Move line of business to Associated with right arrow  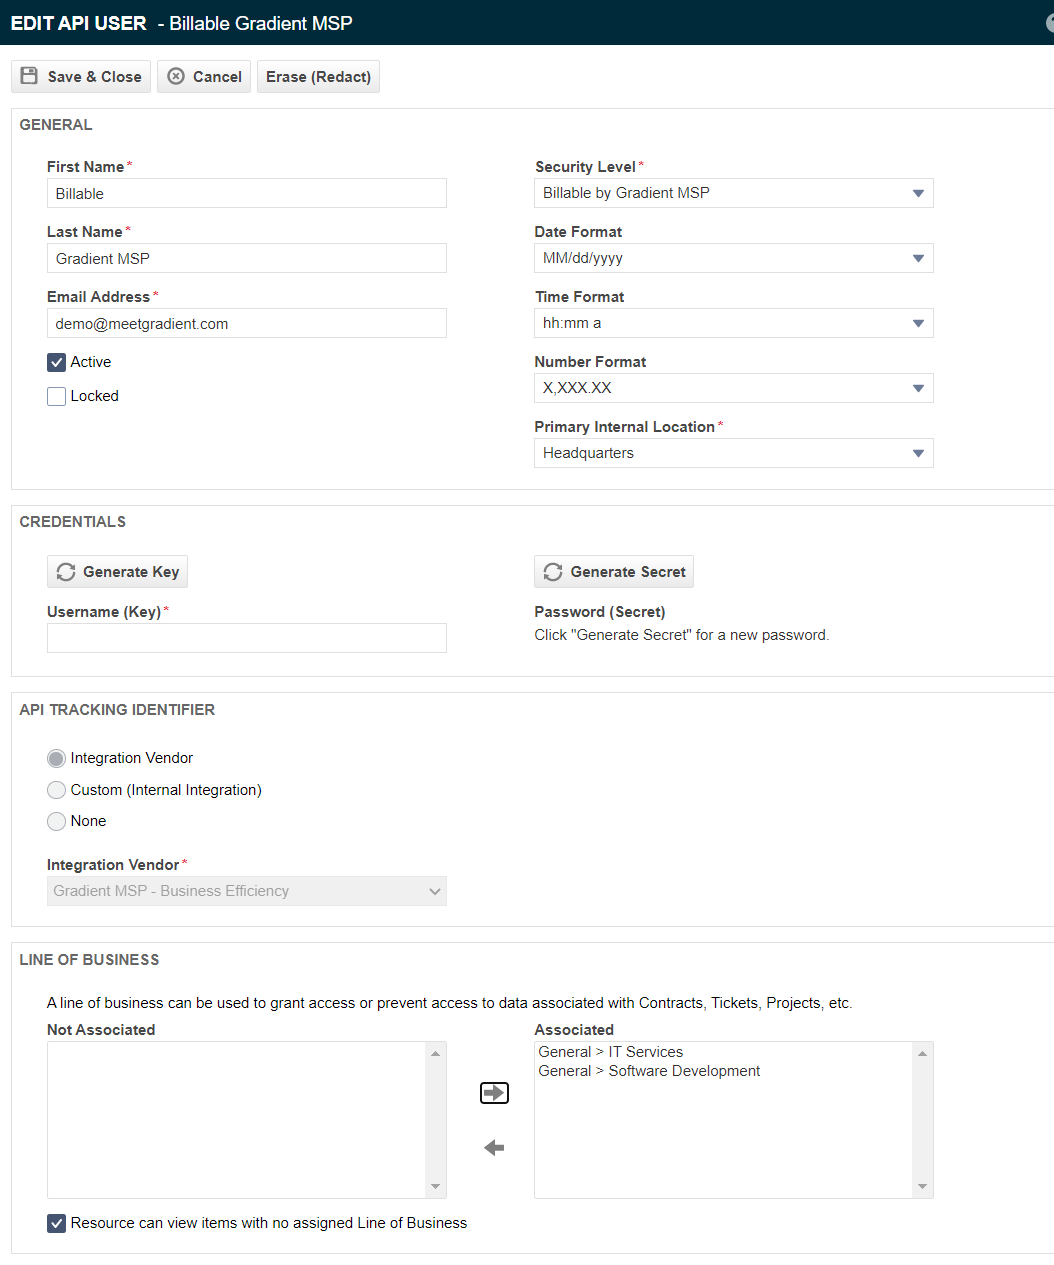[x=494, y=1093]
